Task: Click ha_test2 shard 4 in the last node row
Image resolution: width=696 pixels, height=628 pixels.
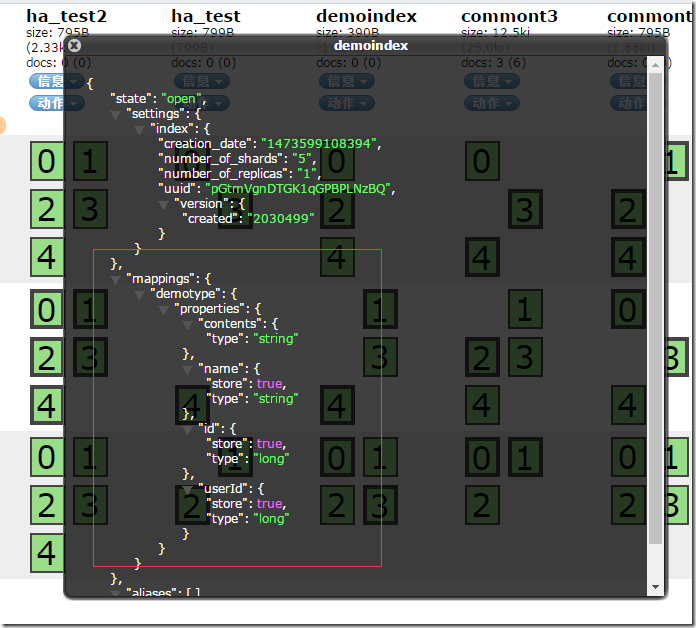Action: [47, 553]
